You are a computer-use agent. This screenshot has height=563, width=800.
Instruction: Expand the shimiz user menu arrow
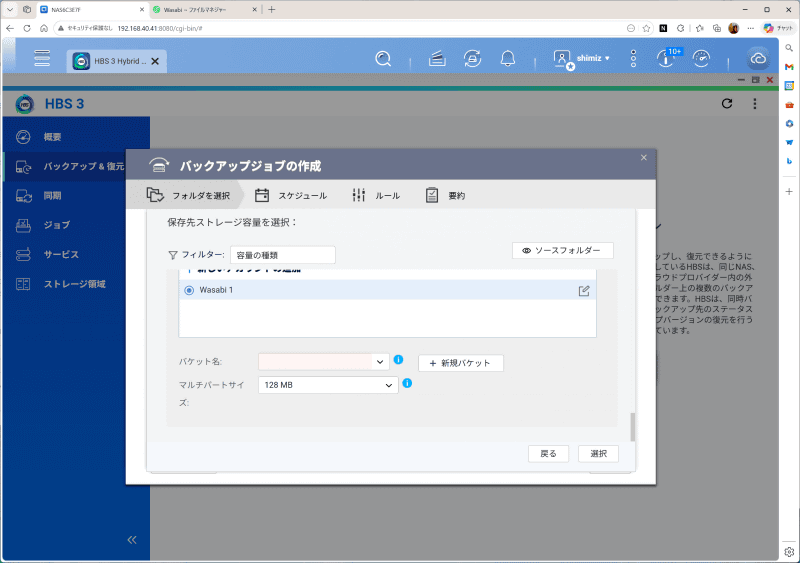[607, 58]
